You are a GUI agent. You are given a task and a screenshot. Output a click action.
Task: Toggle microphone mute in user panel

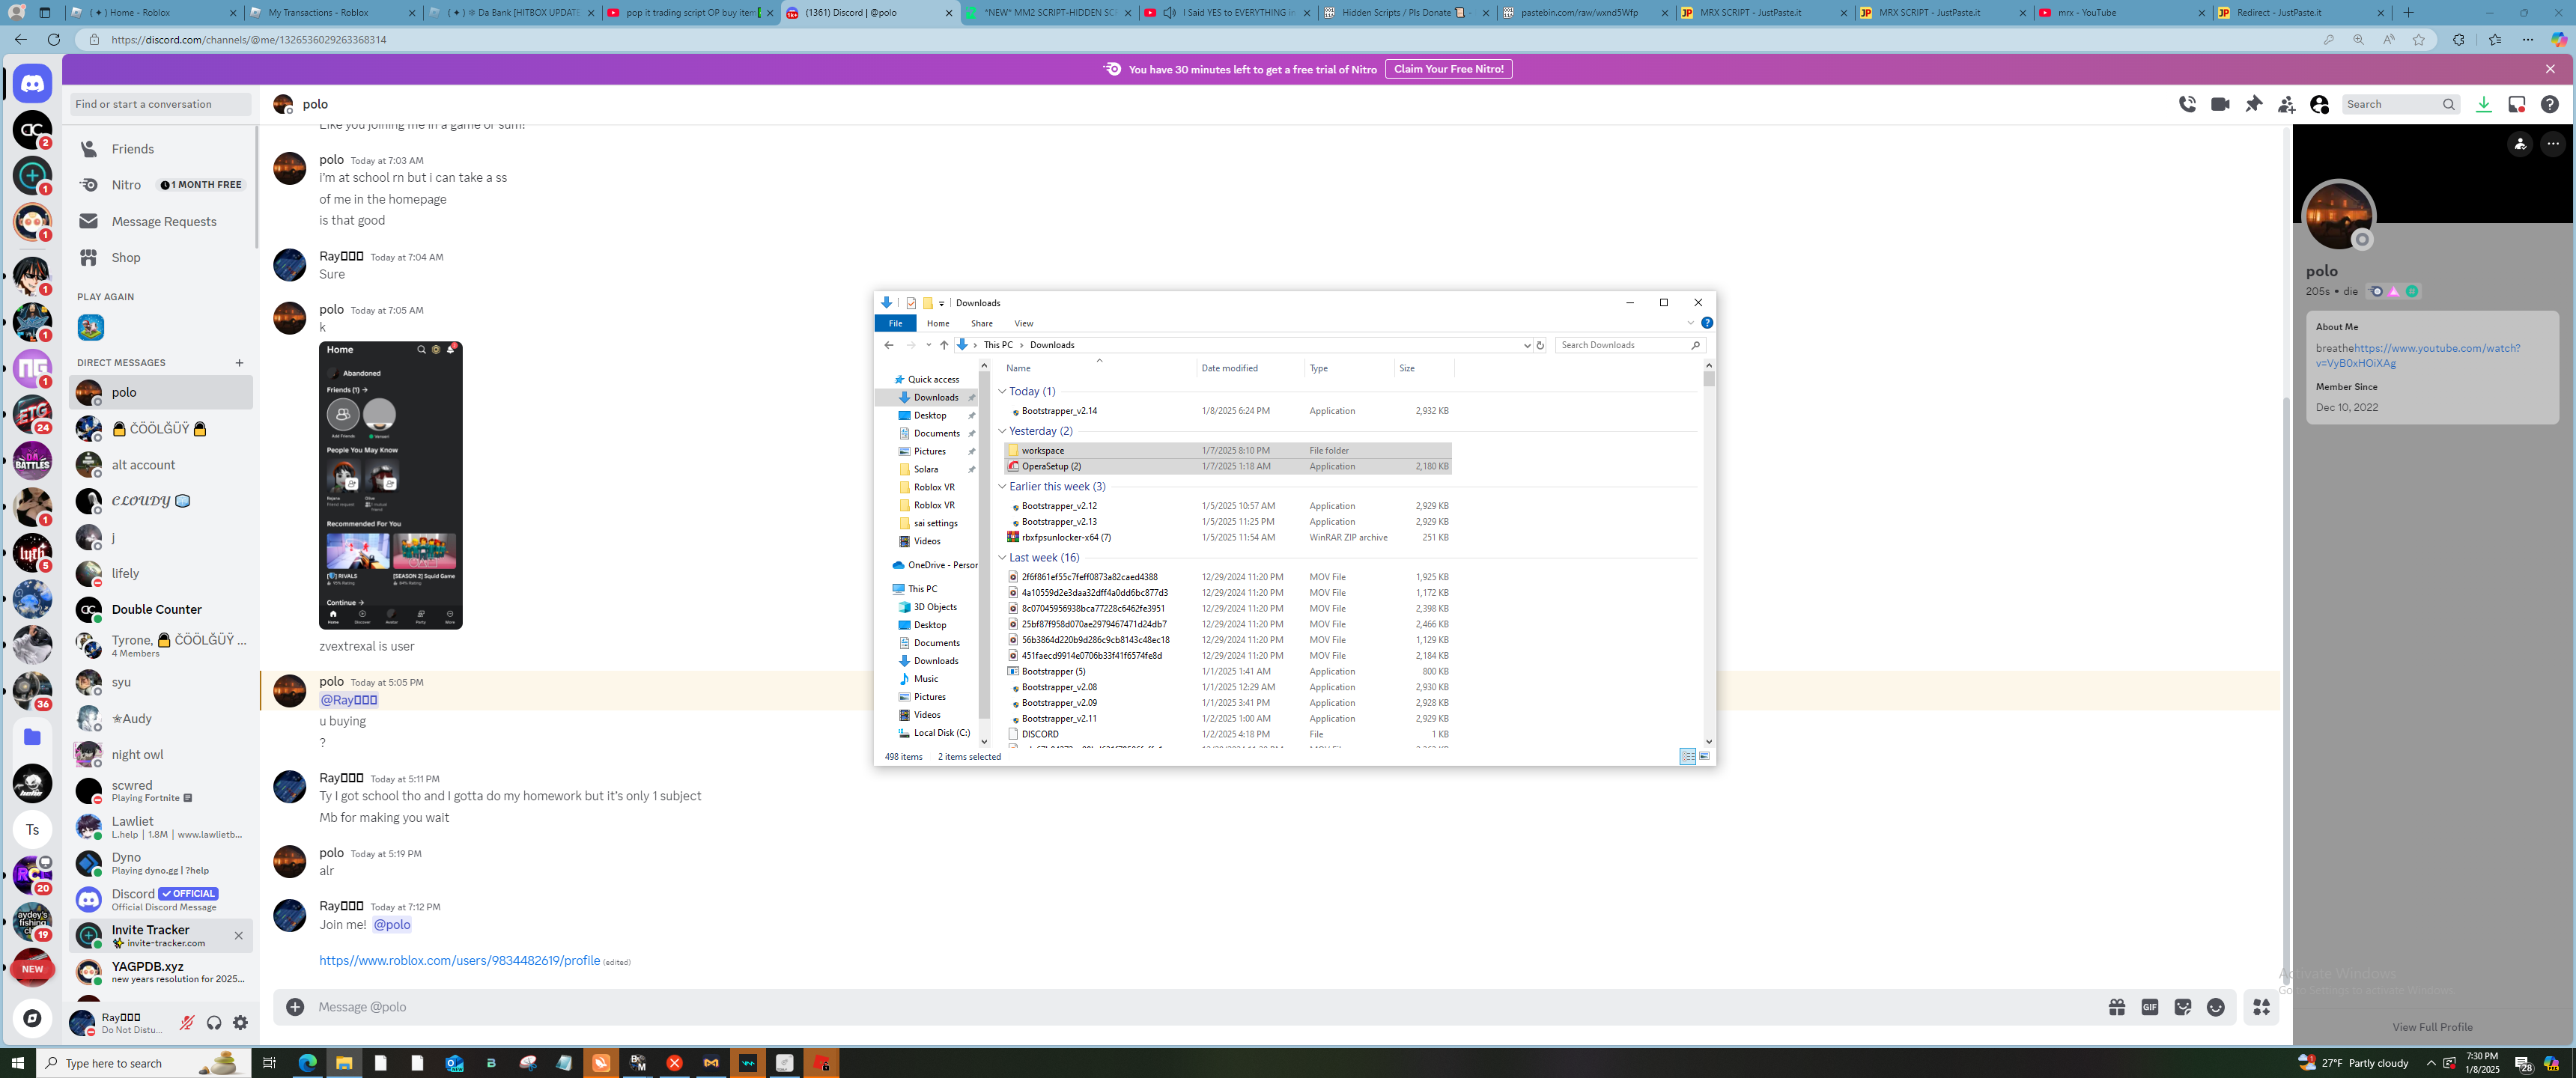coord(186,1023)
